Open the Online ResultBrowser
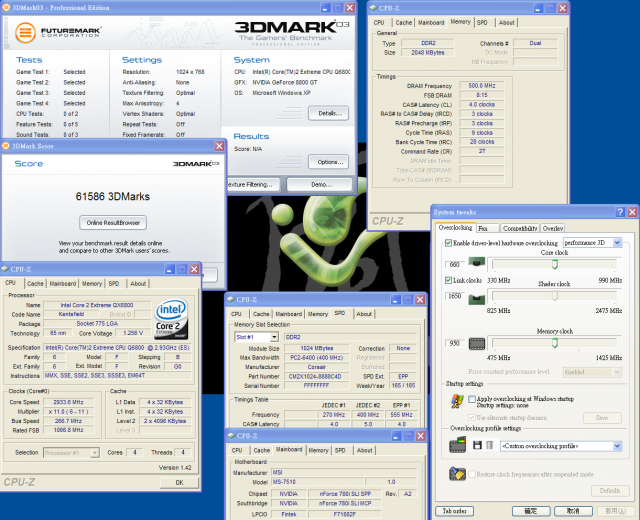 click(x=113, y=222)
